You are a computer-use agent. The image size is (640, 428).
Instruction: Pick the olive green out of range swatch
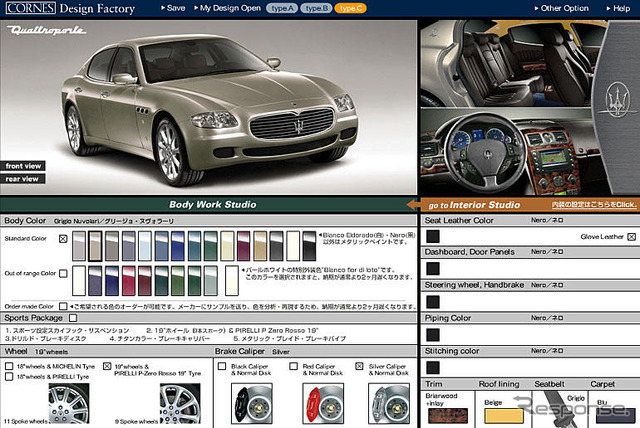(178, 281)
